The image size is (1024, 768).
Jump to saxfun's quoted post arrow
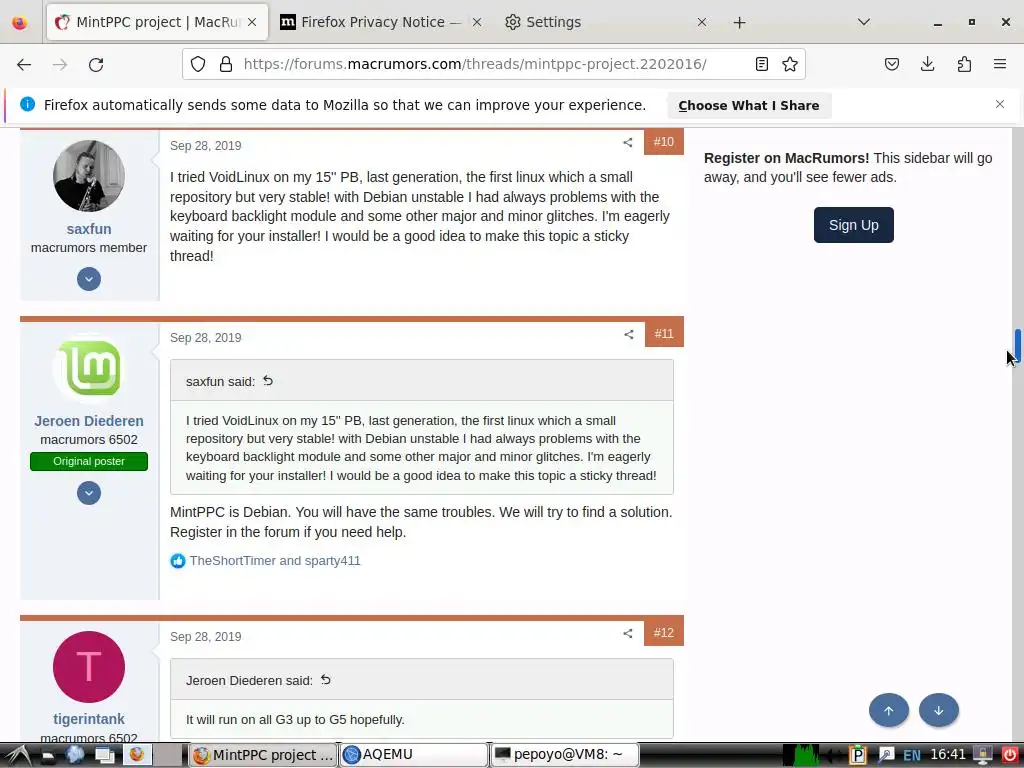click(x=268, y=381)
